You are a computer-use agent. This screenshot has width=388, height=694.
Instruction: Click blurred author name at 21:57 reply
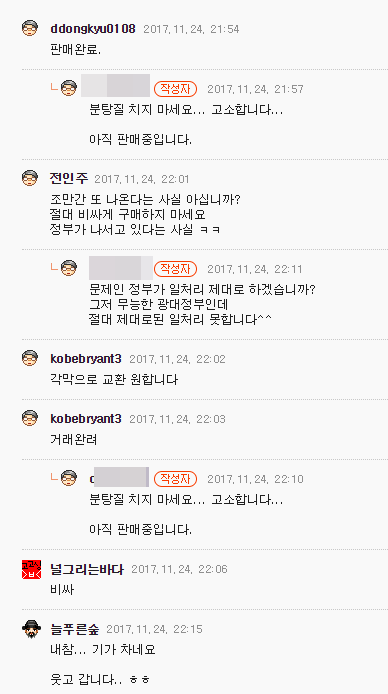(115, 85)
